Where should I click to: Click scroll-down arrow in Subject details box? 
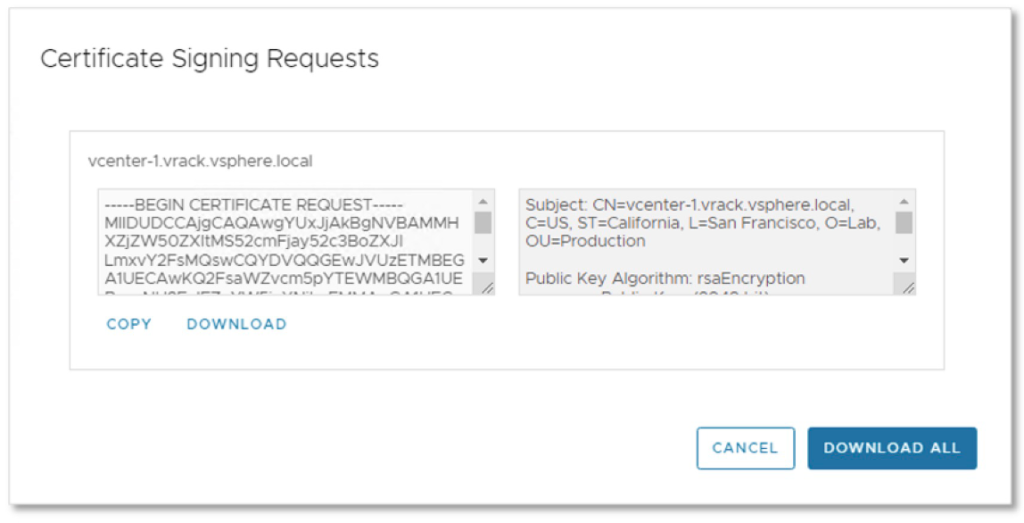tap(904, 260)
